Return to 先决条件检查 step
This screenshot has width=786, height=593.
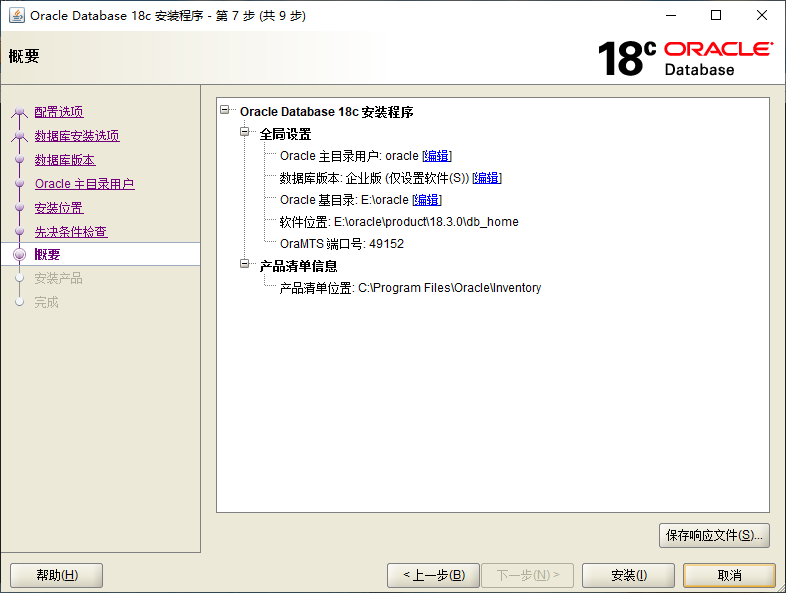coord(71,232)
